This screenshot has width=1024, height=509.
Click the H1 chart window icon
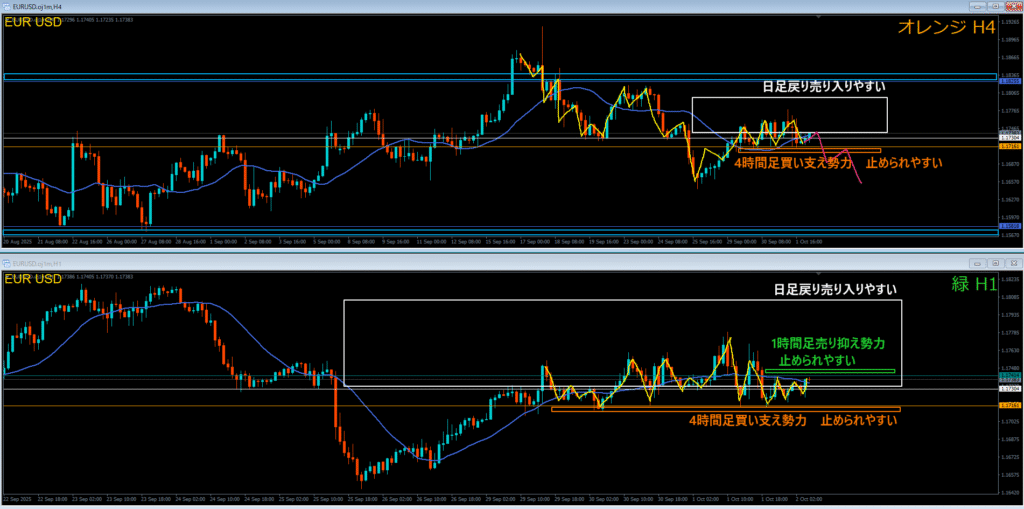[x=7, y=263]
